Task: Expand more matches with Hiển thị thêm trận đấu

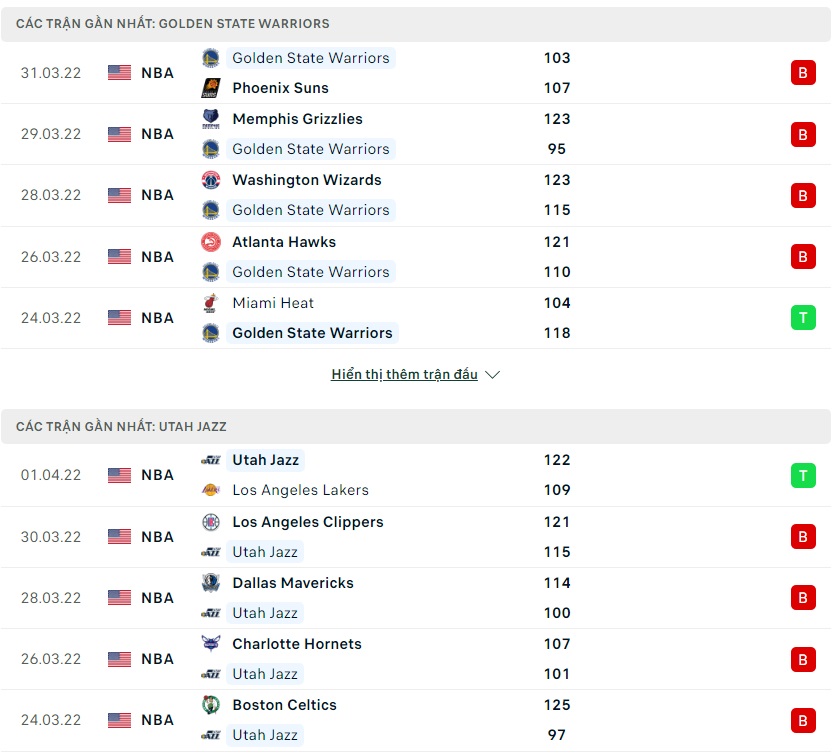Action: click(404, 375)
